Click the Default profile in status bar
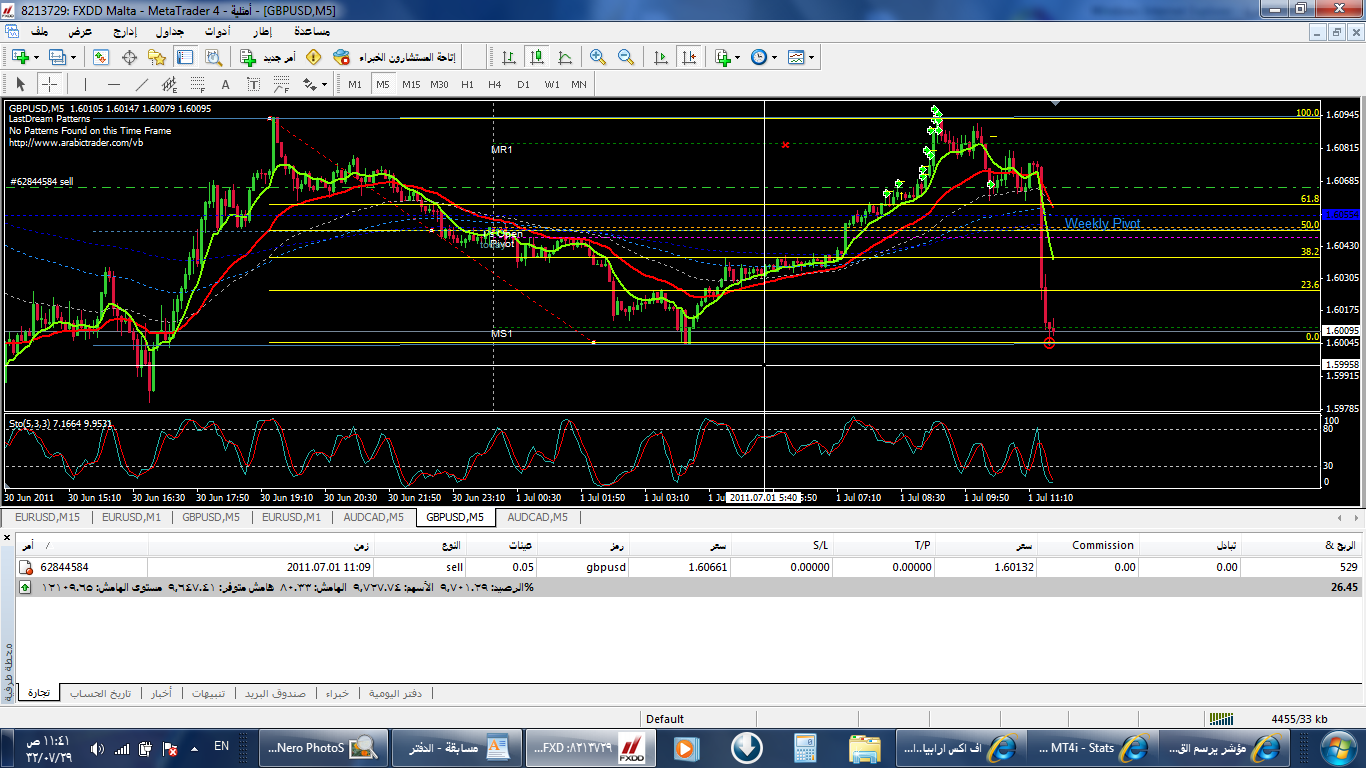 point(665,718)
